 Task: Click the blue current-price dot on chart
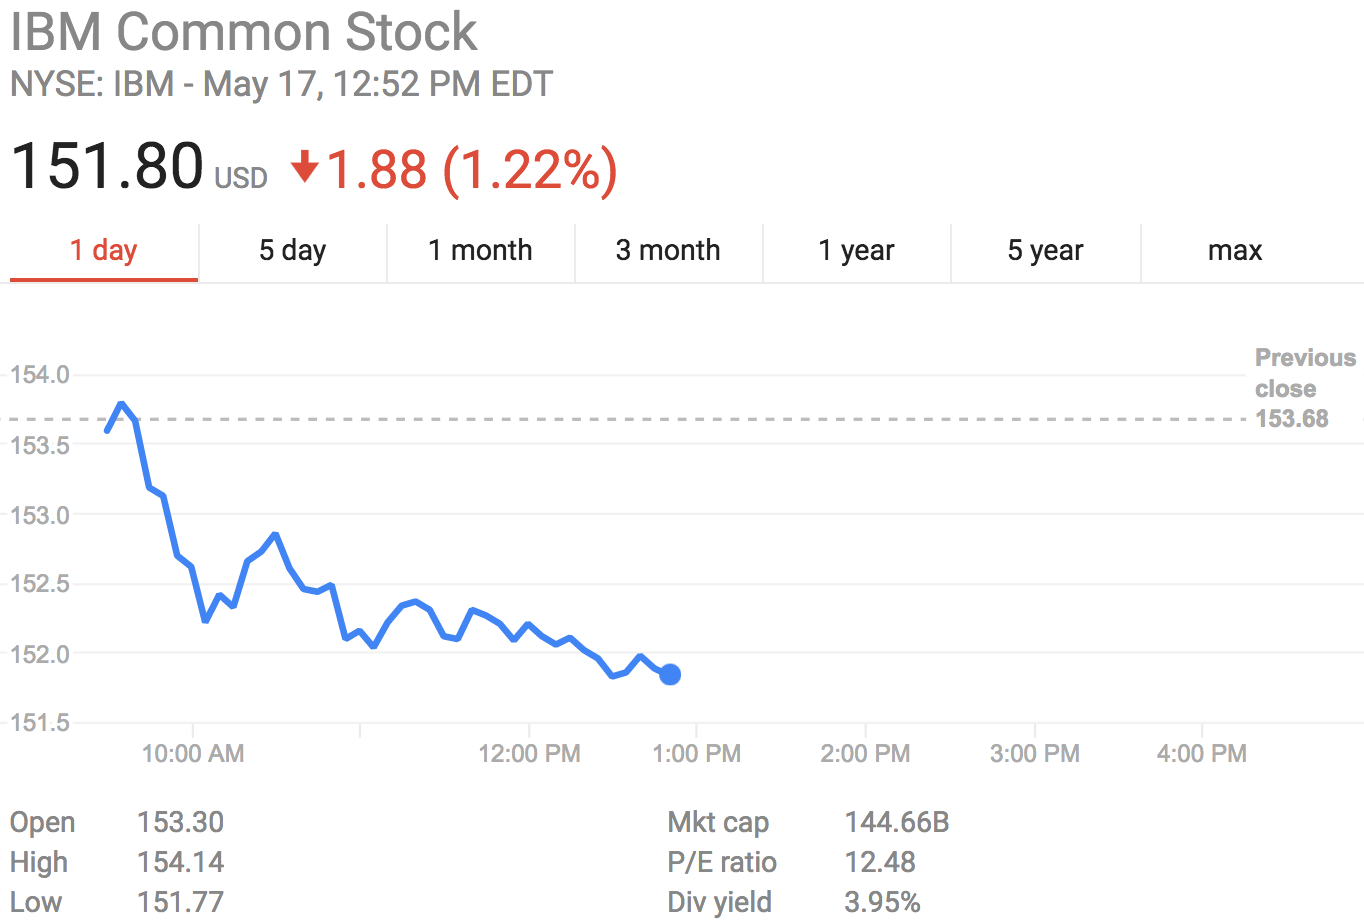tap(670, 675)
